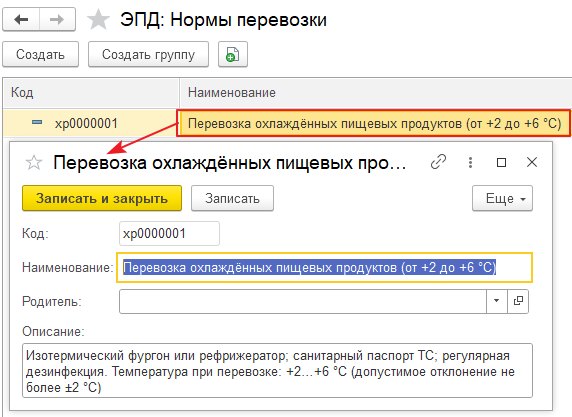Get a link to the item using the chain icon
Screen dimensions: 572x417
point(438,162)
